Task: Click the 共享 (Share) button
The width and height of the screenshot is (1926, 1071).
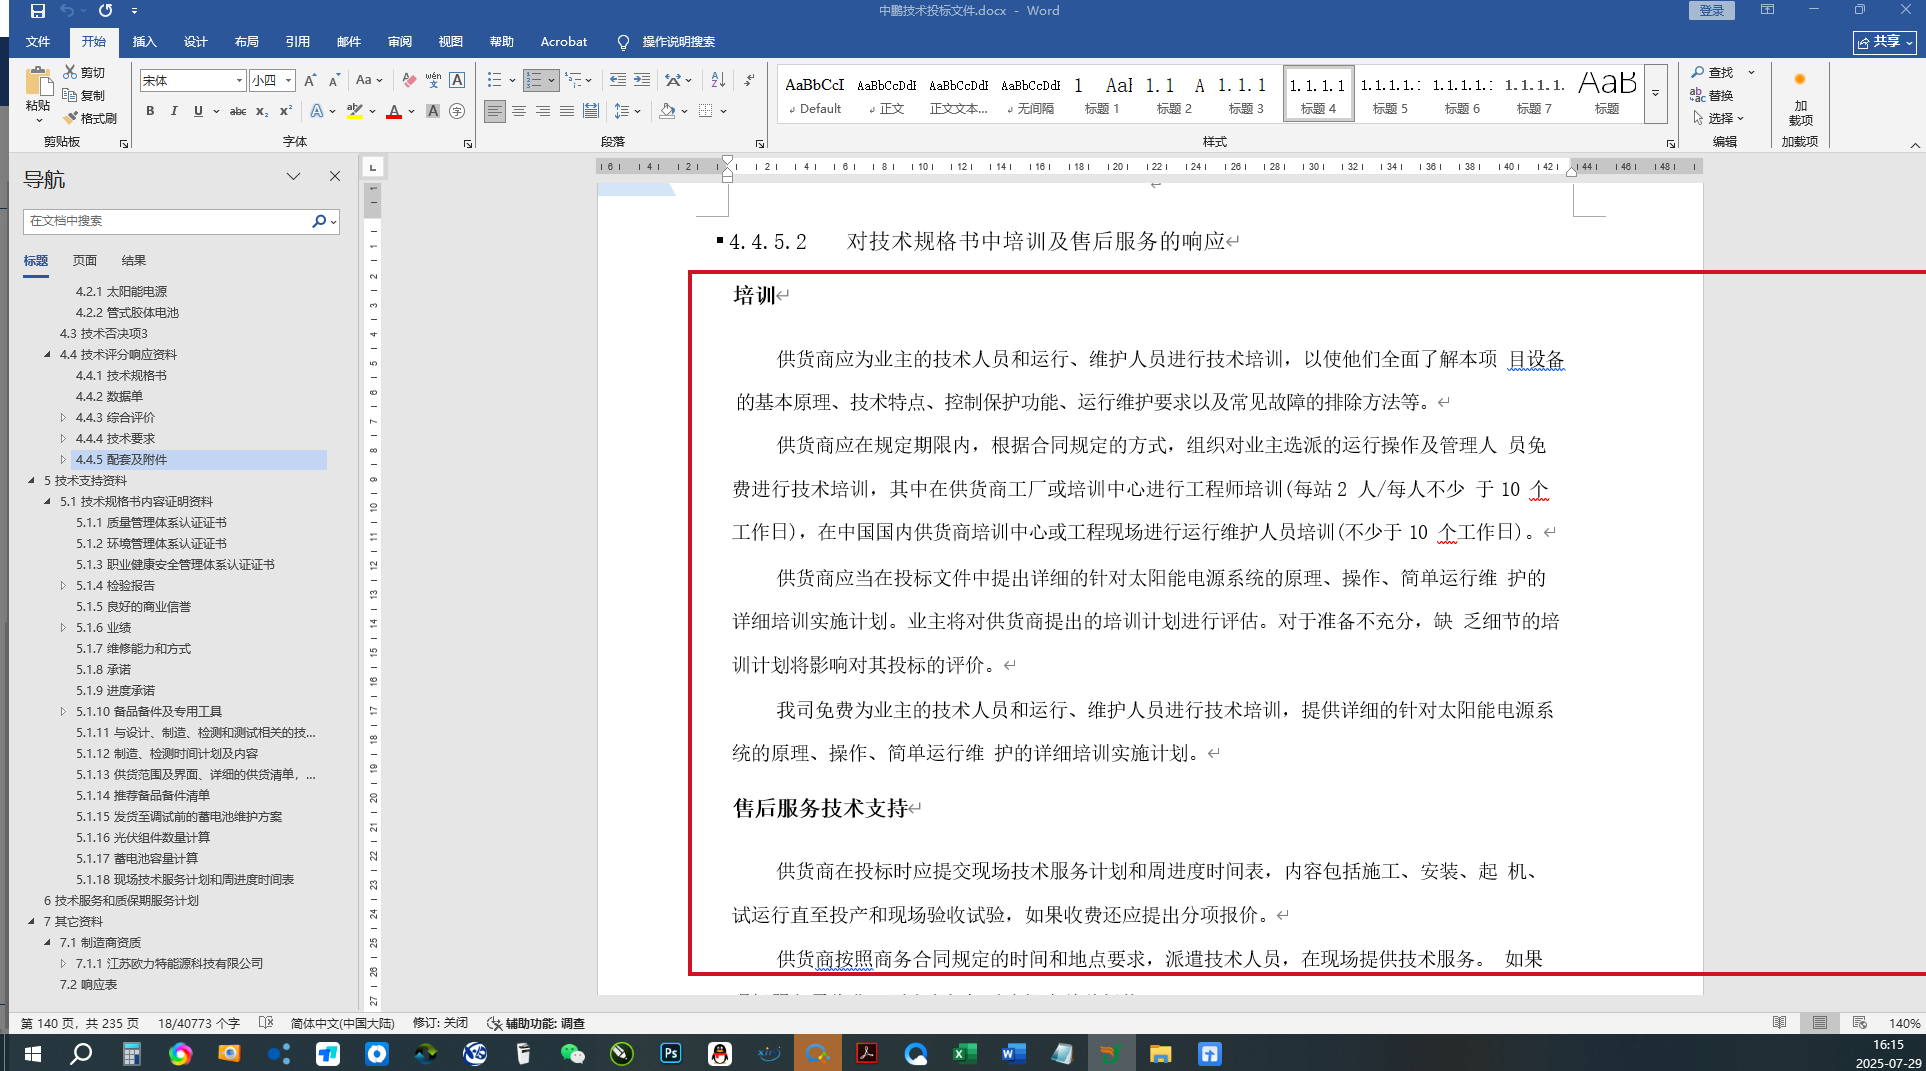Action: click(x=1885, y=42)
